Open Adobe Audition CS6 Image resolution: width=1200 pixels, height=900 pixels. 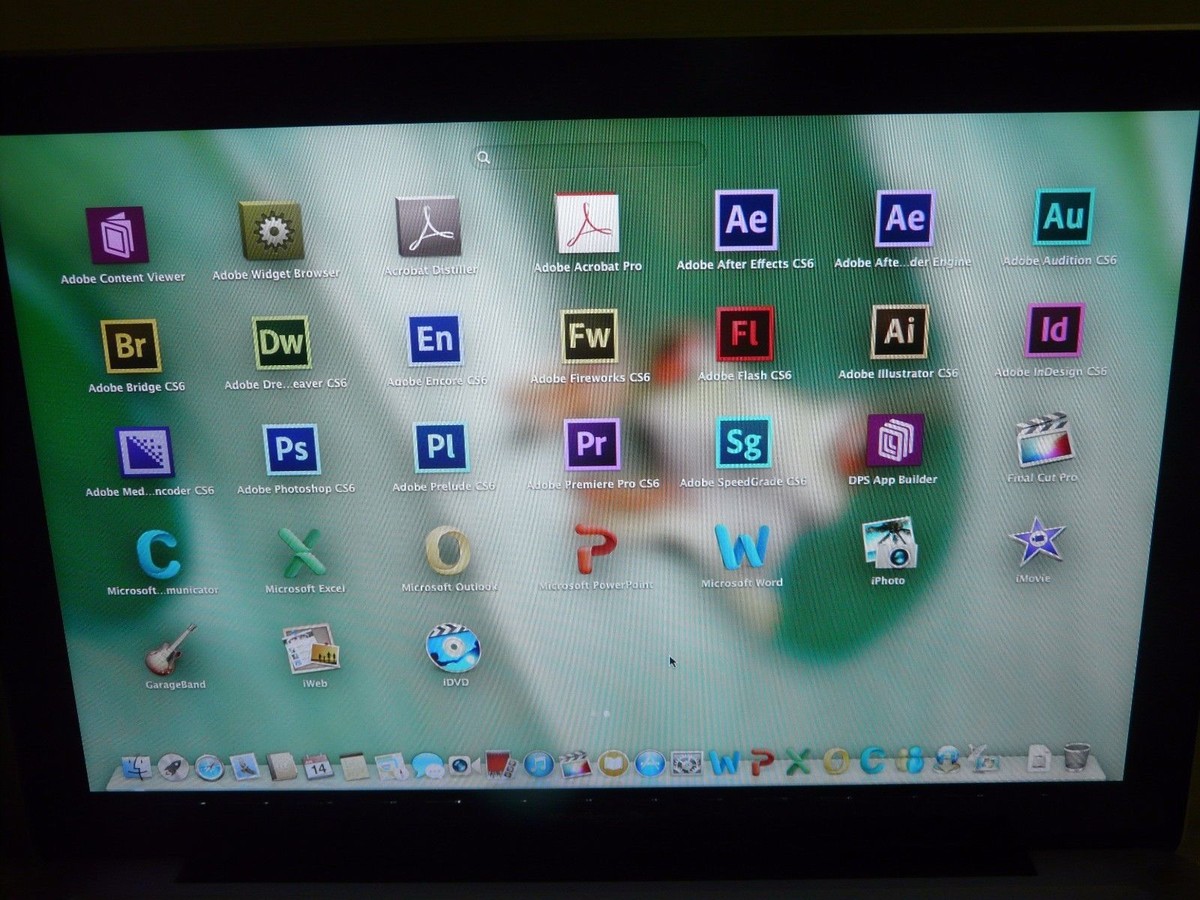click(1063, 216)
